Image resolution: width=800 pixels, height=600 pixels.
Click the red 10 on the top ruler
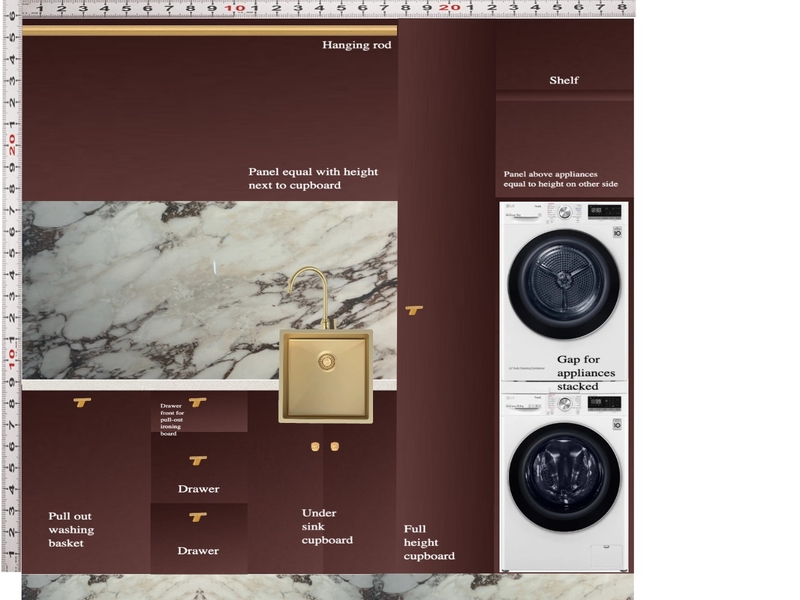coord(235,8)
